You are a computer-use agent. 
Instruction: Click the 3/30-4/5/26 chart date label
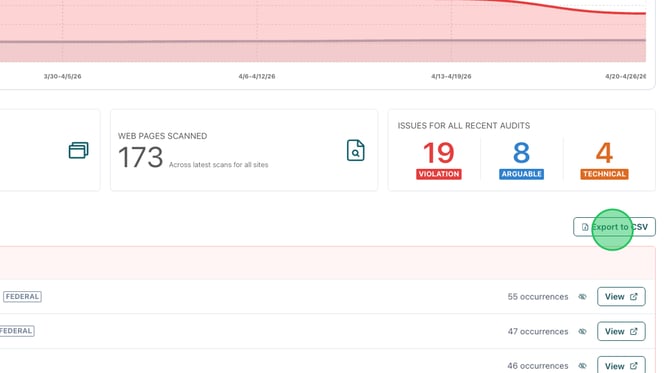62,76
